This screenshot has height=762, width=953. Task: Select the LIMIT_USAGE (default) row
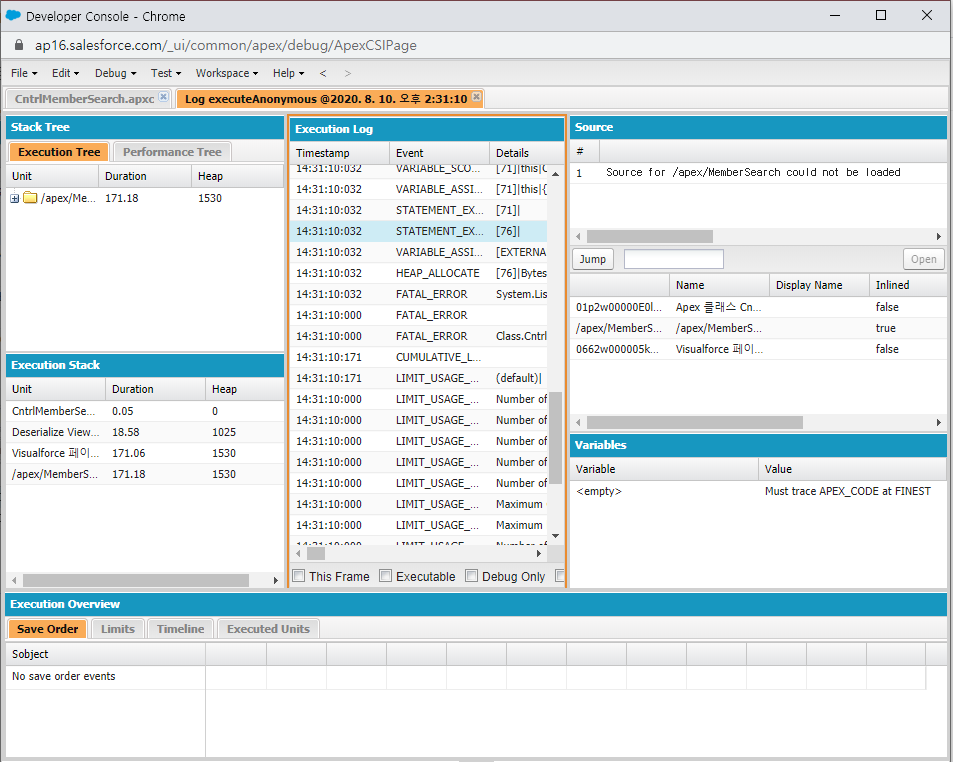click(x=419, y=378)
